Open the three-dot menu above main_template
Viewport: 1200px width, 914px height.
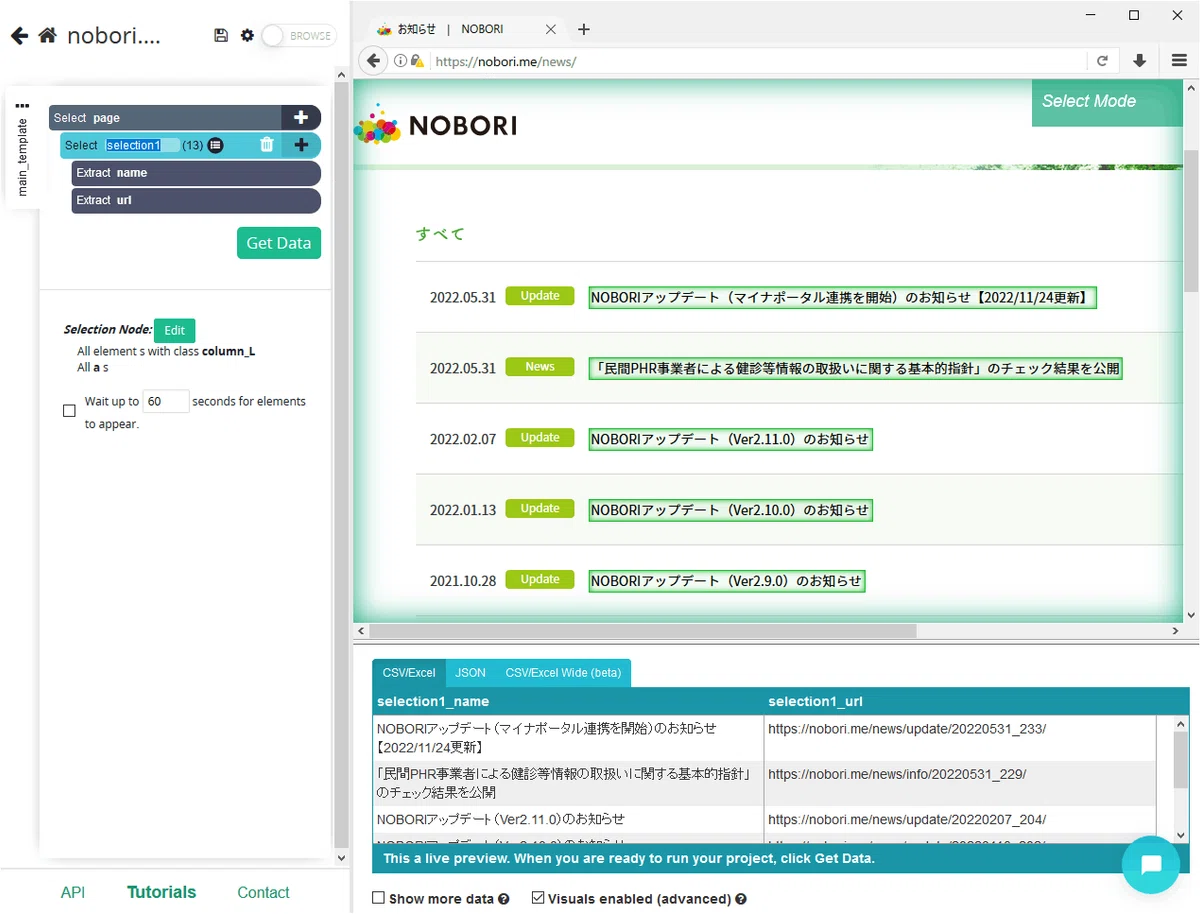22,105
